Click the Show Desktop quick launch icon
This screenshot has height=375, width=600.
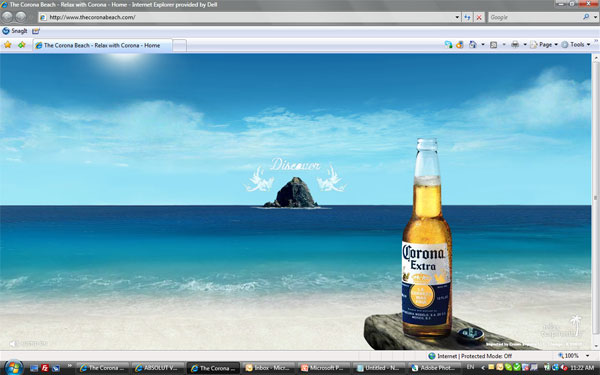pyautogui.click(x=34, y=368)
